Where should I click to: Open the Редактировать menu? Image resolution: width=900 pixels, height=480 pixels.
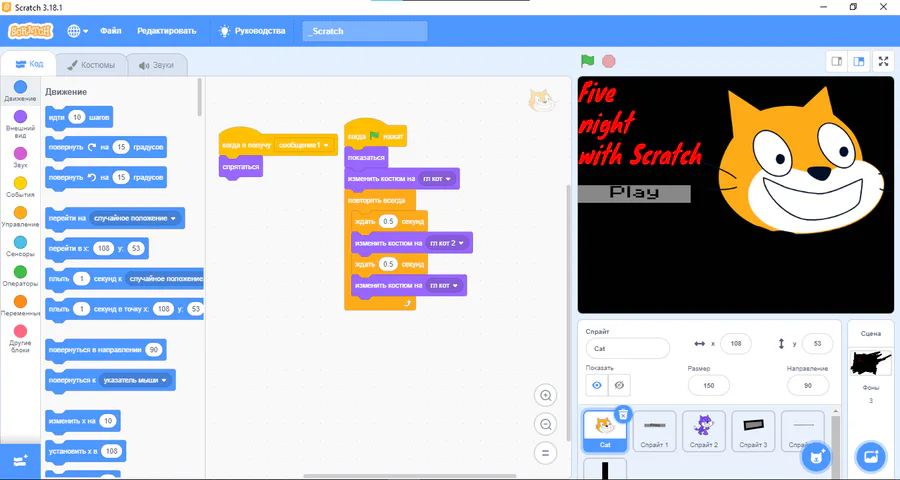[x=166, y=31]
